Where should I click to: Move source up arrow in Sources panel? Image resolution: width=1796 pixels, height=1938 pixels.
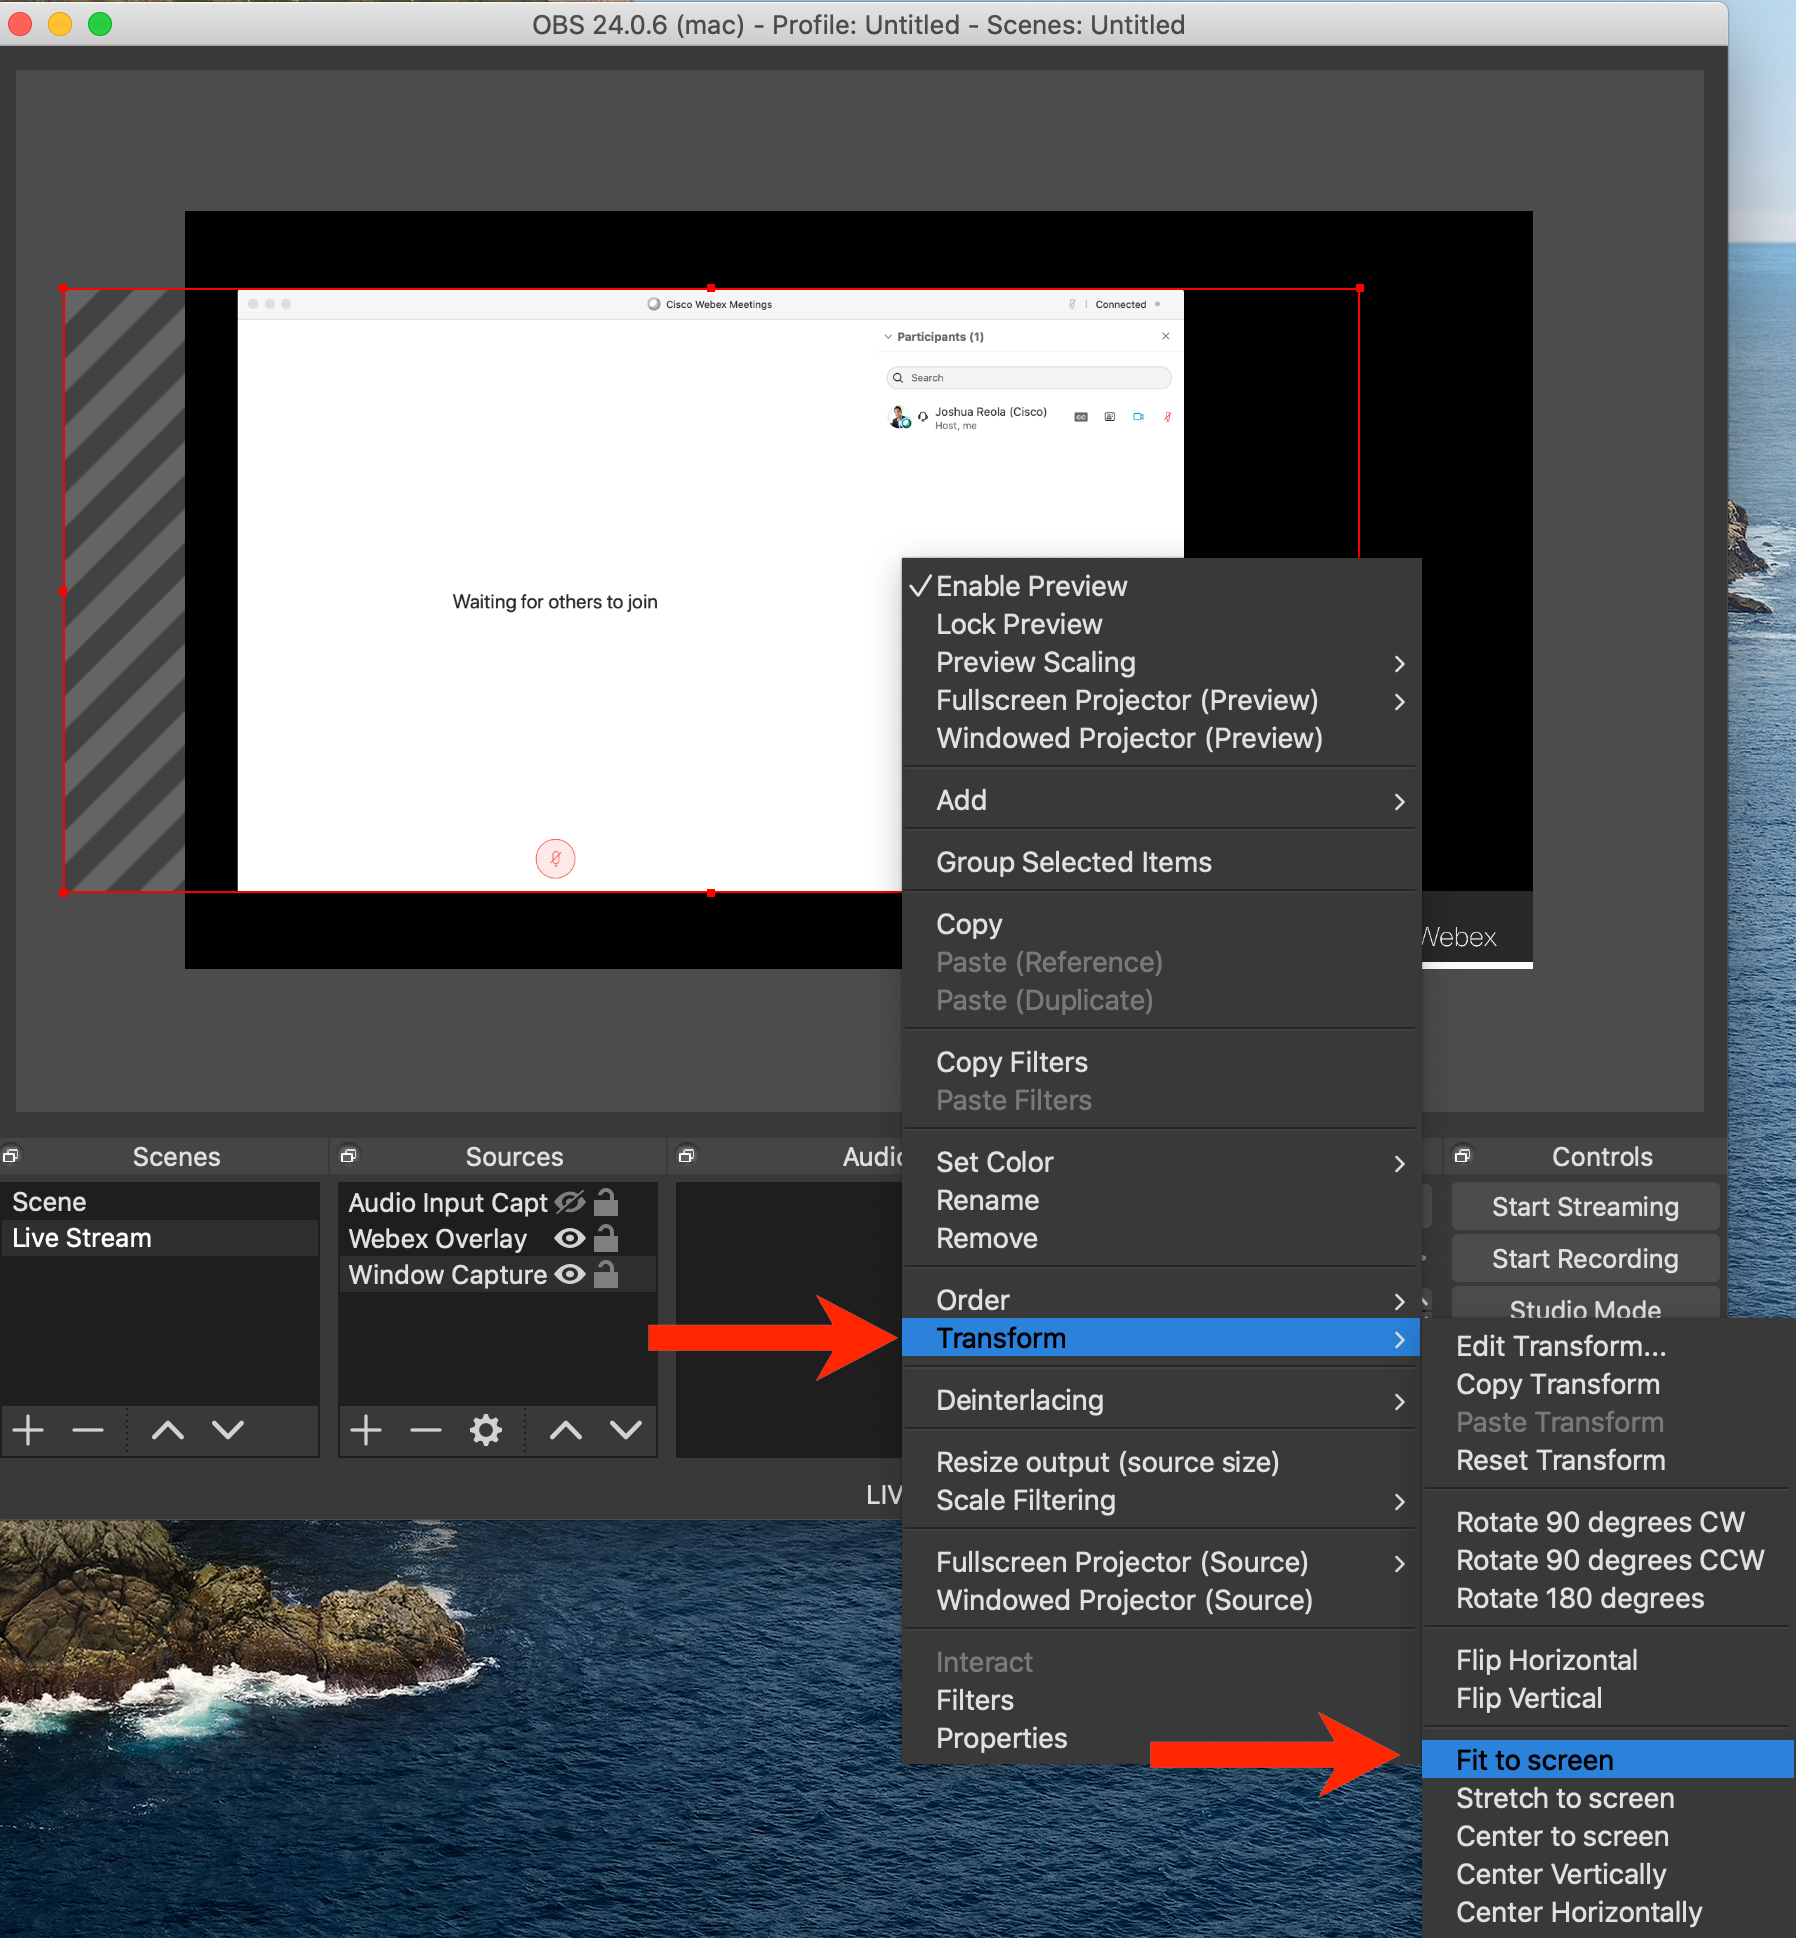(566, 1430)
